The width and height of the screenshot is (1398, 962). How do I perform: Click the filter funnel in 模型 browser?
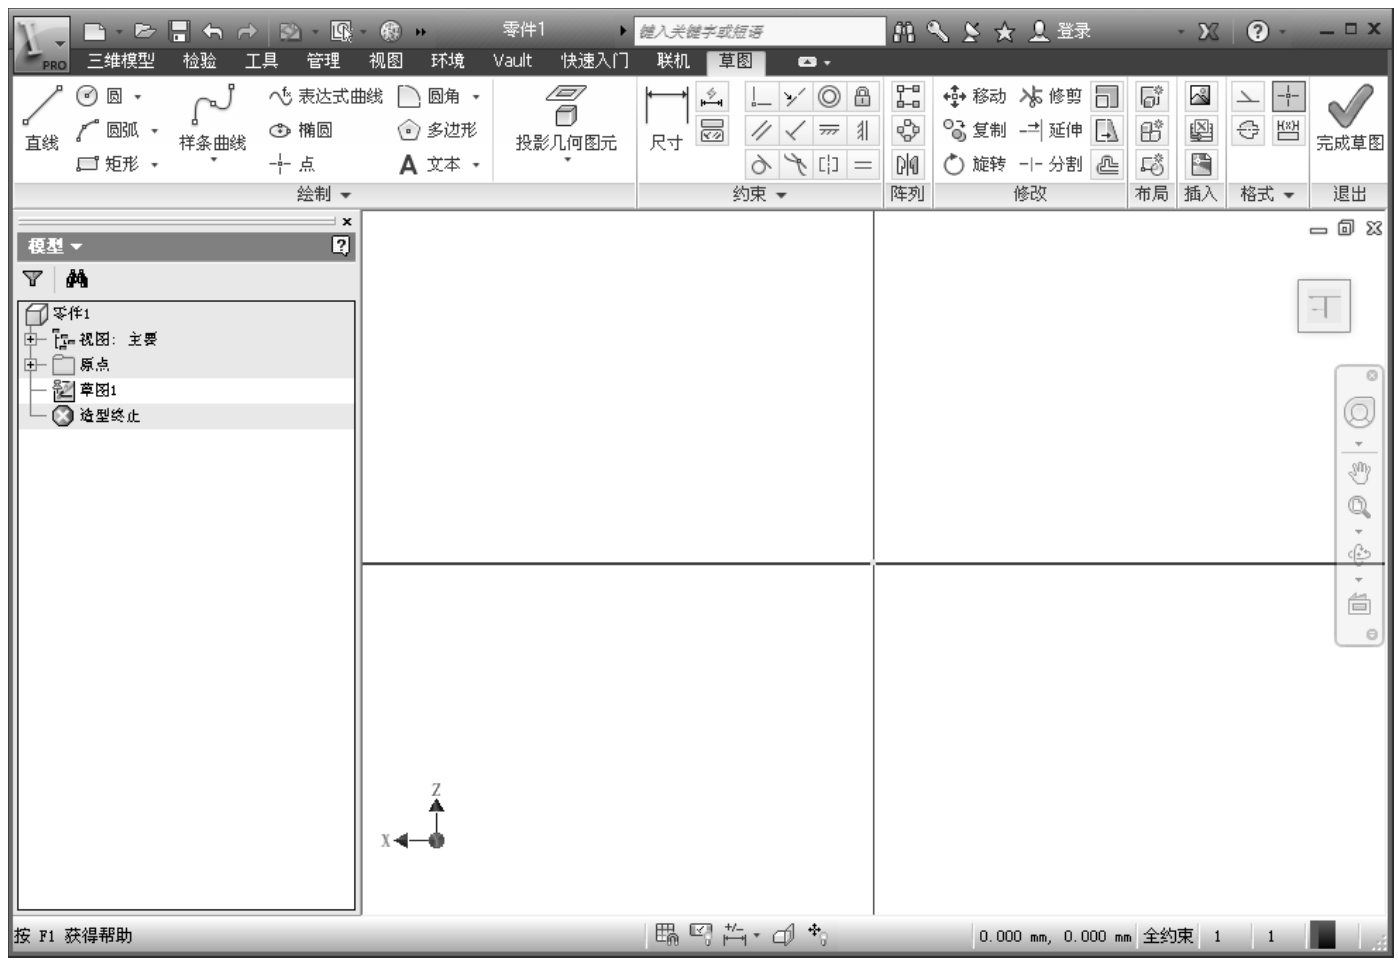point(33,279)
